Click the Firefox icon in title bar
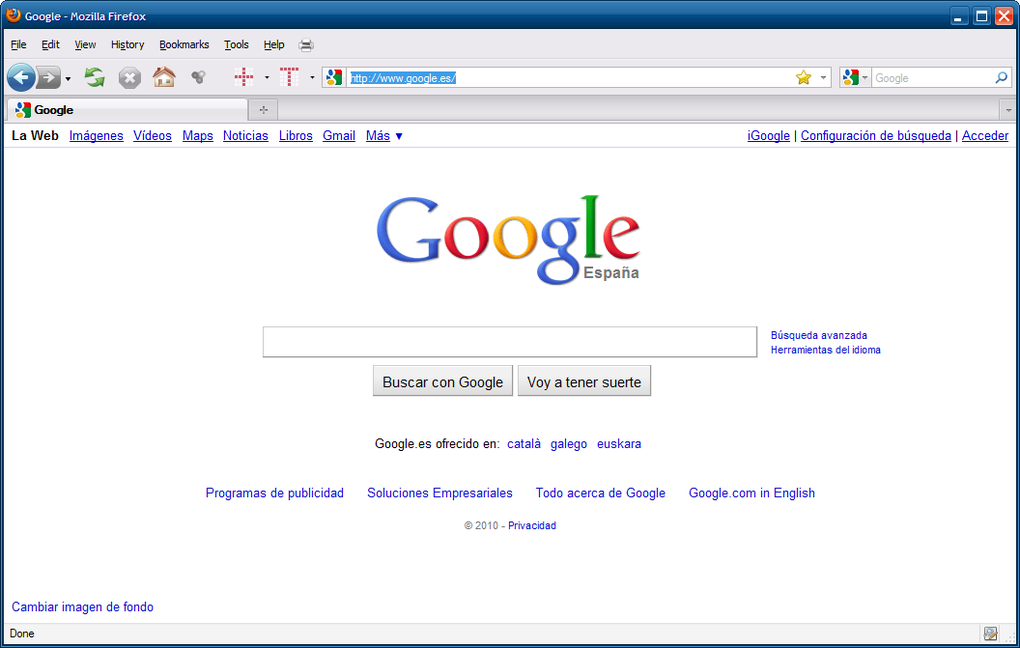 point(13,15)
